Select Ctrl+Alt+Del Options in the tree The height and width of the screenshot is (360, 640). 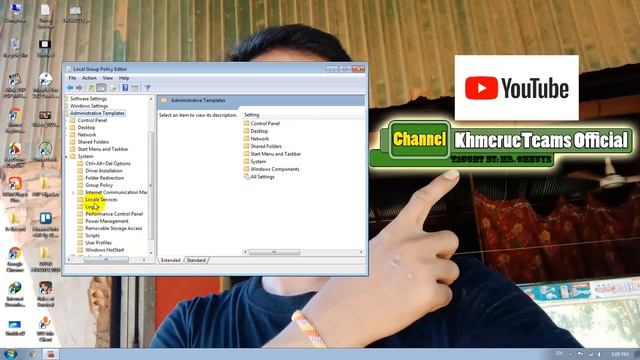tap(108, 164)
